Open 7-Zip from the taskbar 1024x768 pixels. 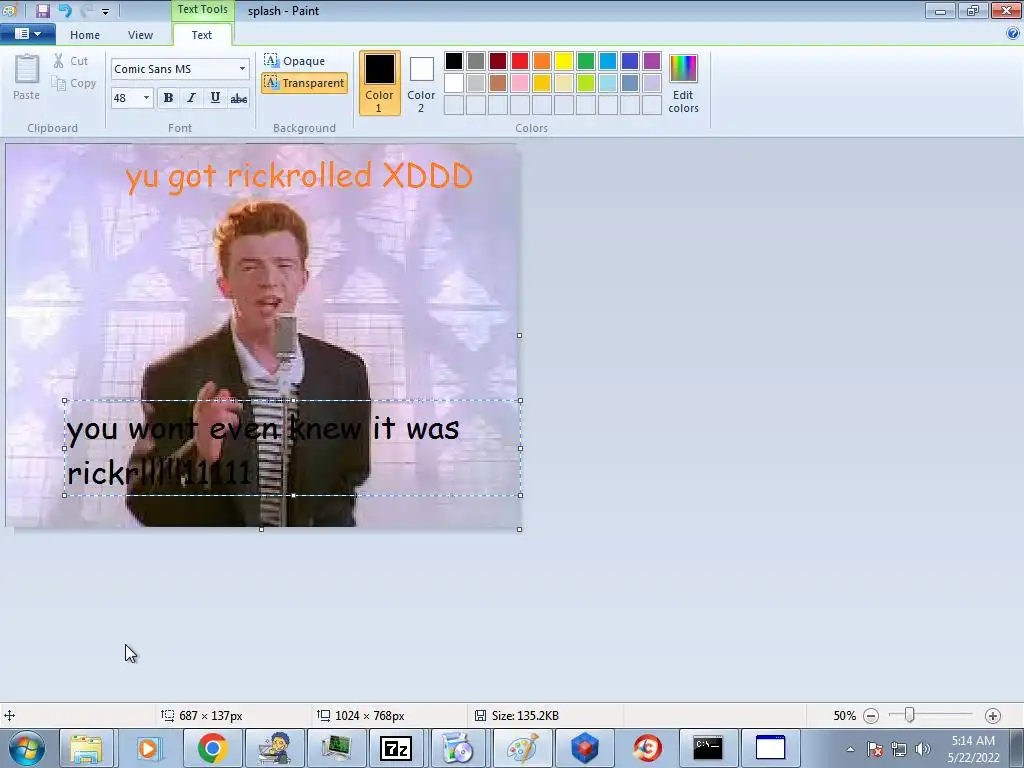click(396, 748)
